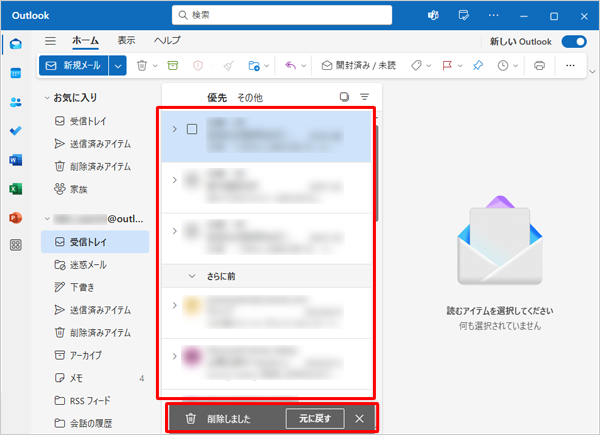Click 元に戻す to undo deletion
This screenshot has width=600, height=435.
coord(315,419)
